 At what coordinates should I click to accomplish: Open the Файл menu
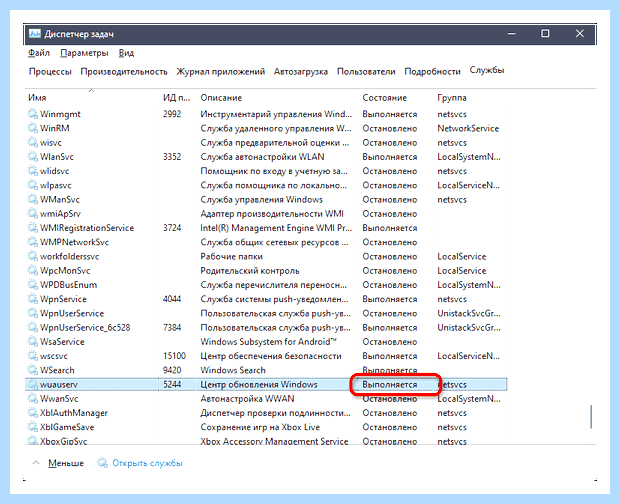pyautogui.click(x=39, y=53)
